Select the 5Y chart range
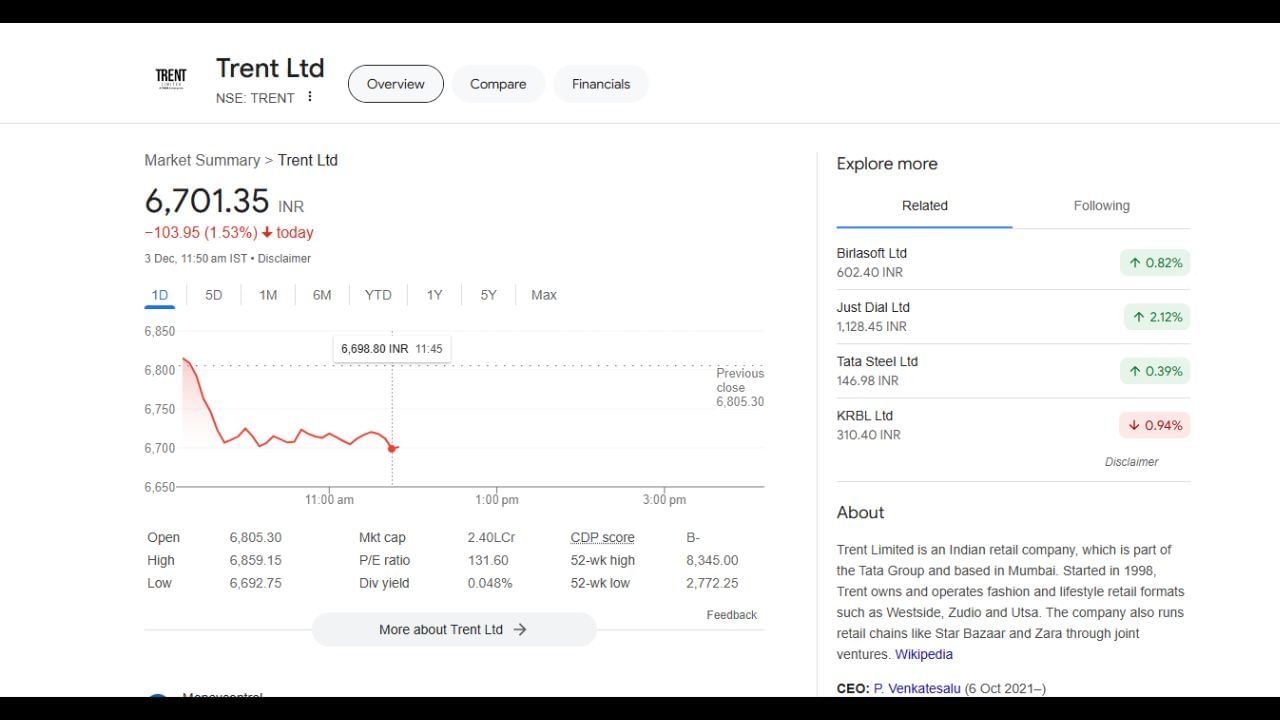Viewport: 1280px width, 720px height. 488,295
